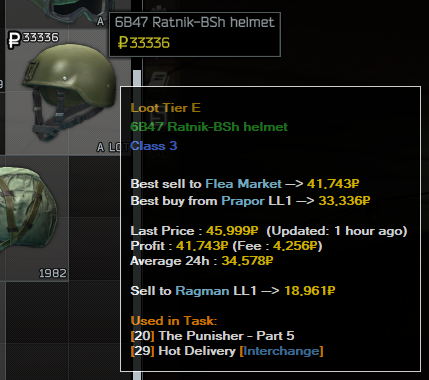The image size is (429, 380).
Task: Click the Average 24h 34,578₽ value
Action: [247, 261]
